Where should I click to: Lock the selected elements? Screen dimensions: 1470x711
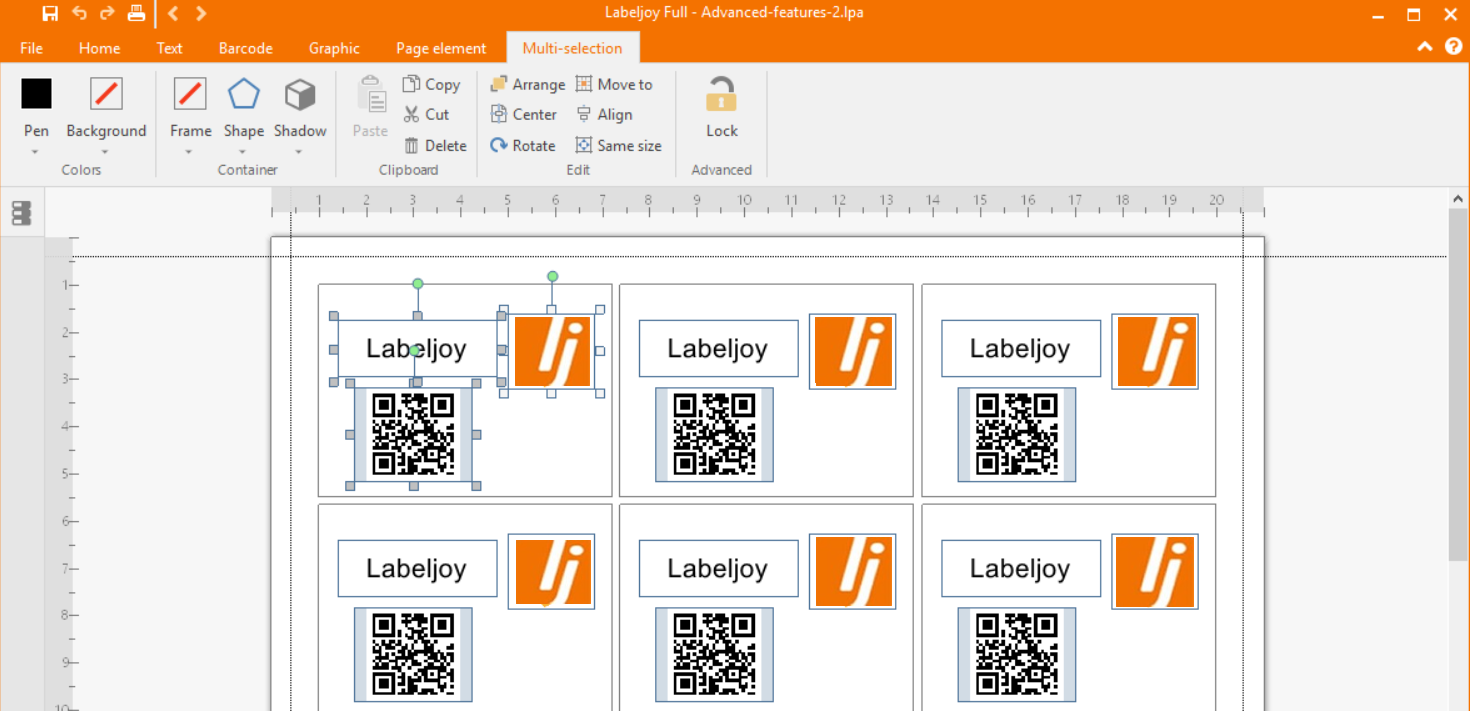pos(721,107)
